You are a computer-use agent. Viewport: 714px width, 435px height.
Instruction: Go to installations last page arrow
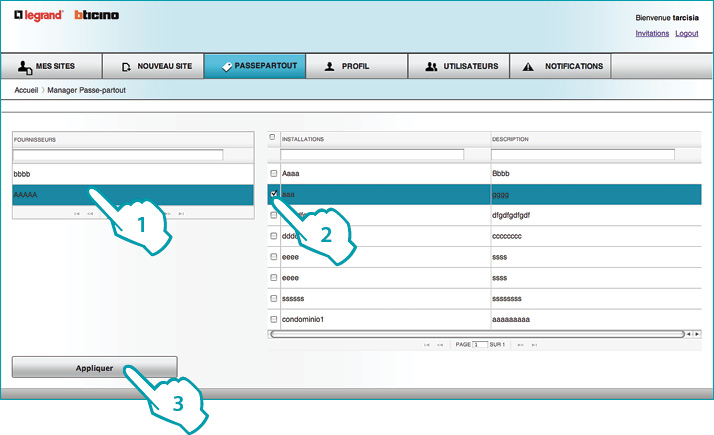tap(534, 344)
